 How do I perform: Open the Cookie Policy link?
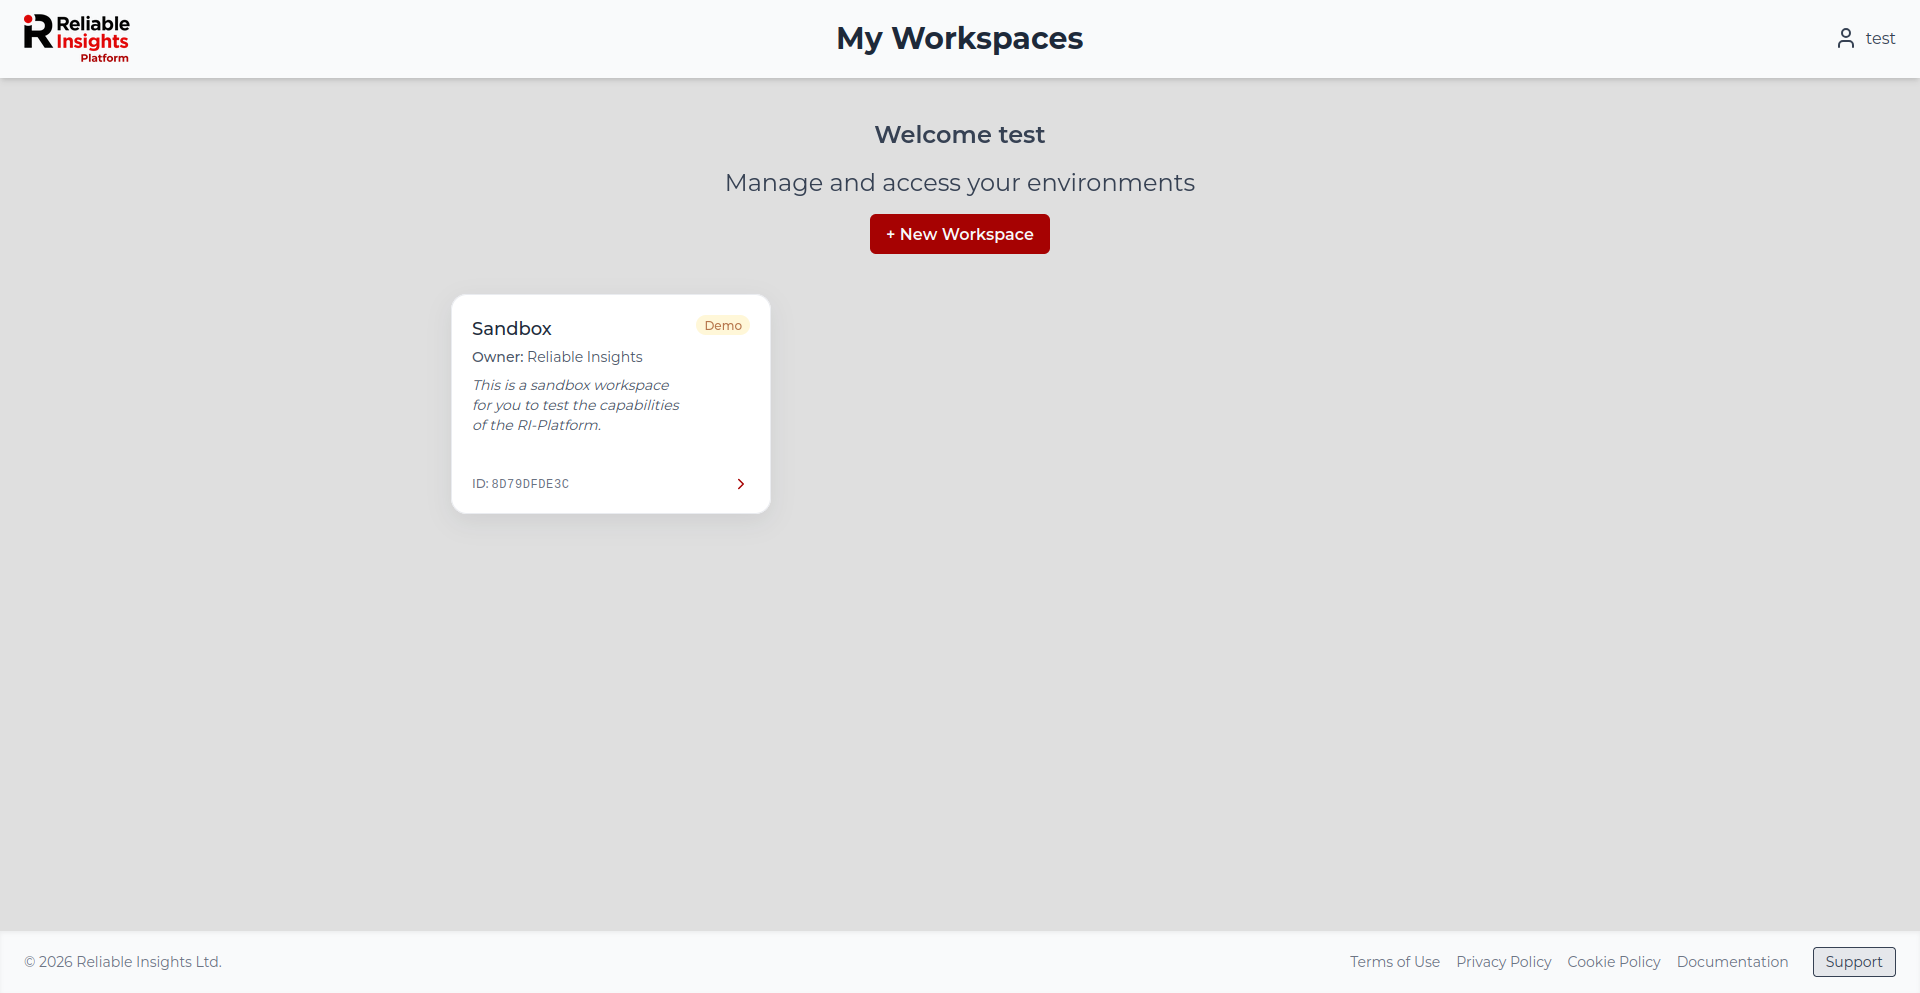[1613, 962]
